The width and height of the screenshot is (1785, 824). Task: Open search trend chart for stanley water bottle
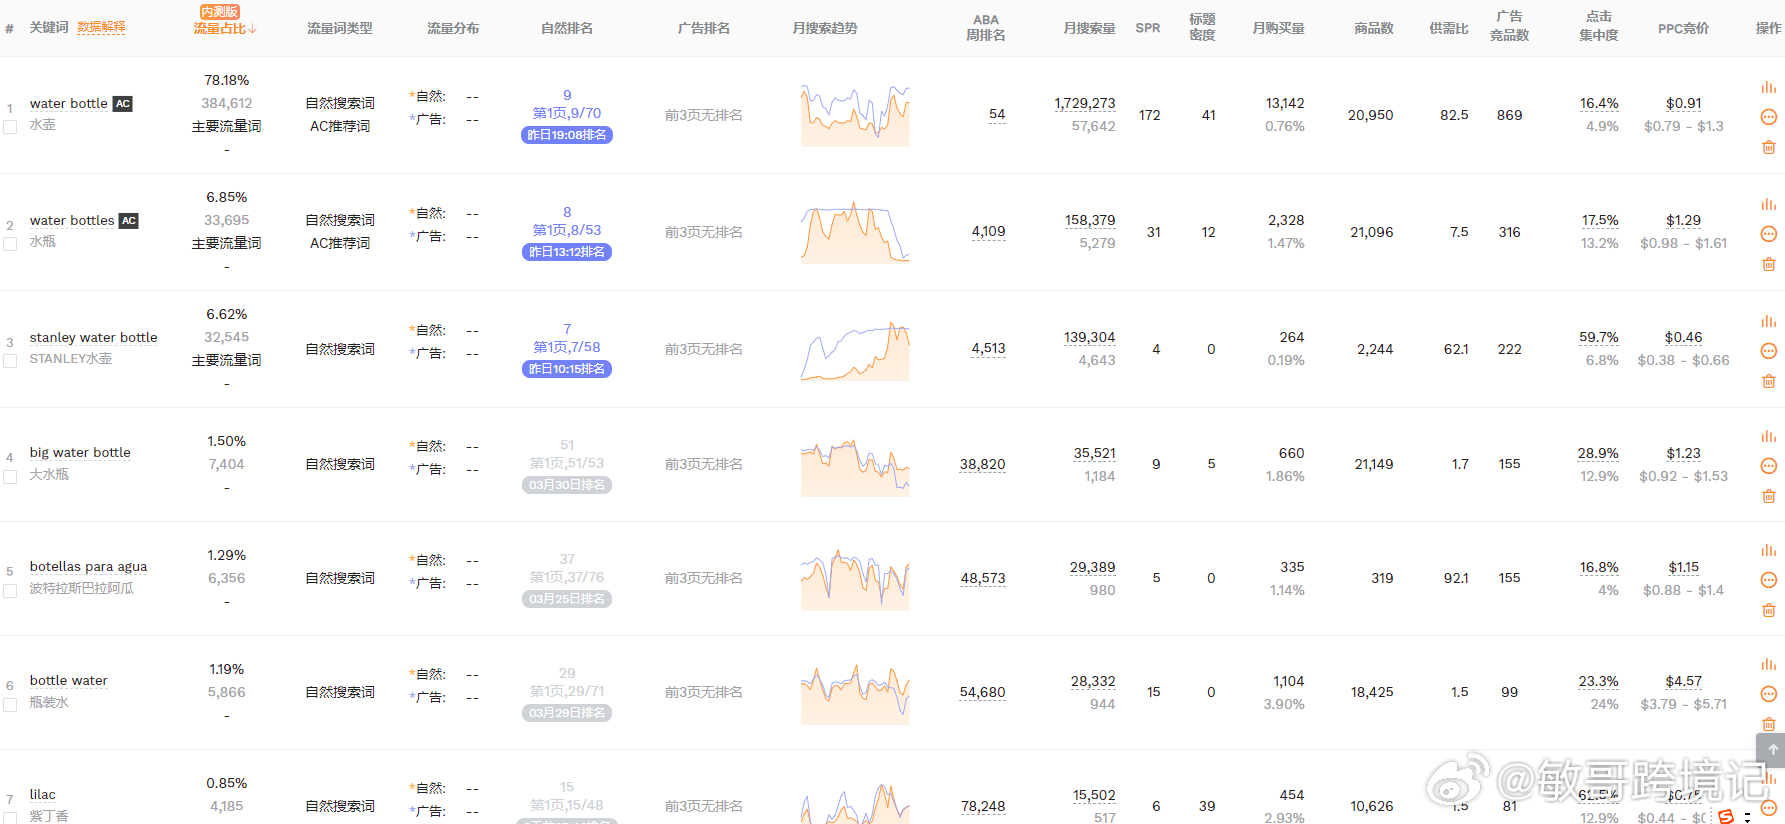(x=855, y=349)
